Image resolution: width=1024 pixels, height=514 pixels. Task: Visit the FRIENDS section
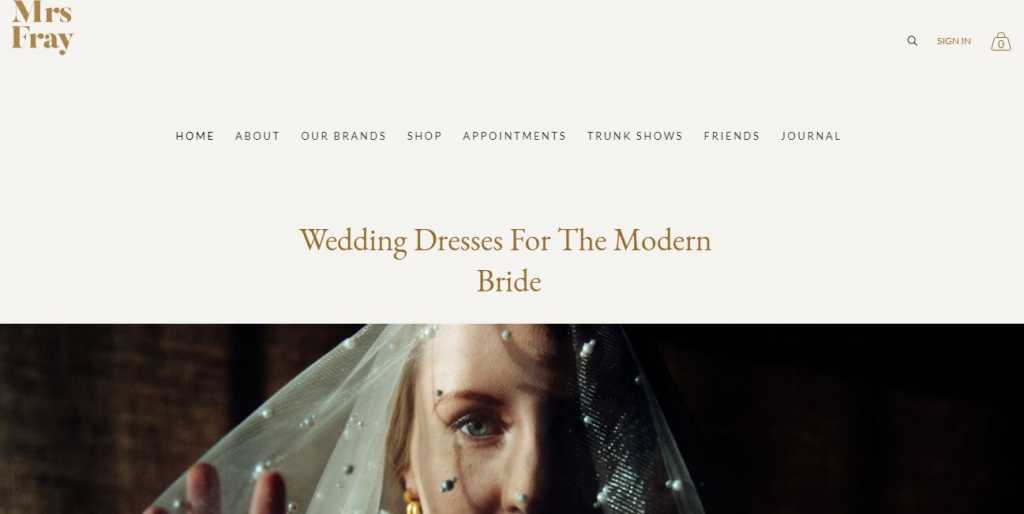tap(731, 136)
